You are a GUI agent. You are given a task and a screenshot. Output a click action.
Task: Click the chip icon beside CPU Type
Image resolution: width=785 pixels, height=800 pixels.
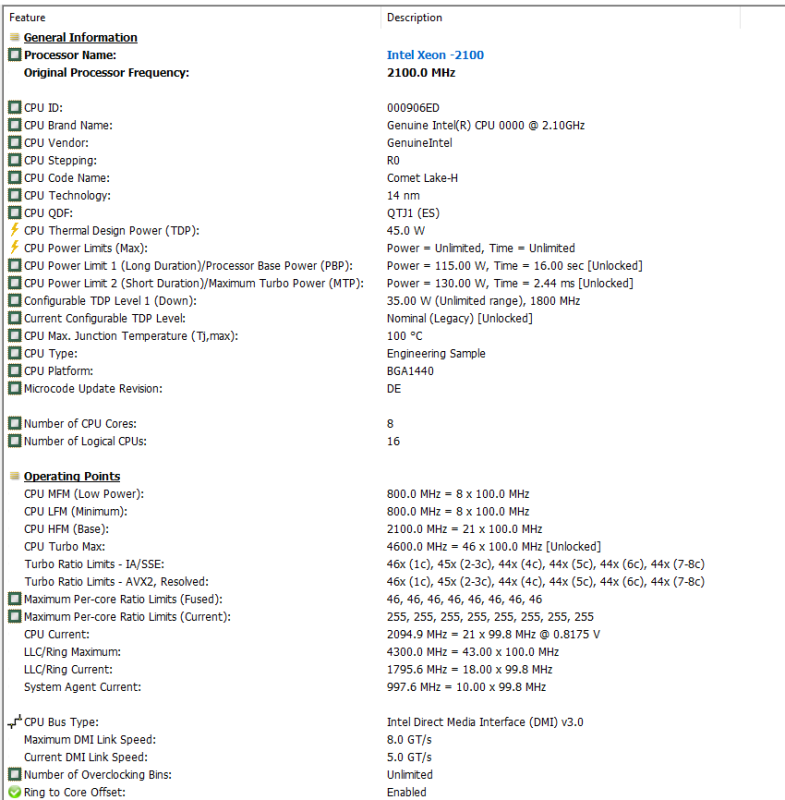point(15,353)
